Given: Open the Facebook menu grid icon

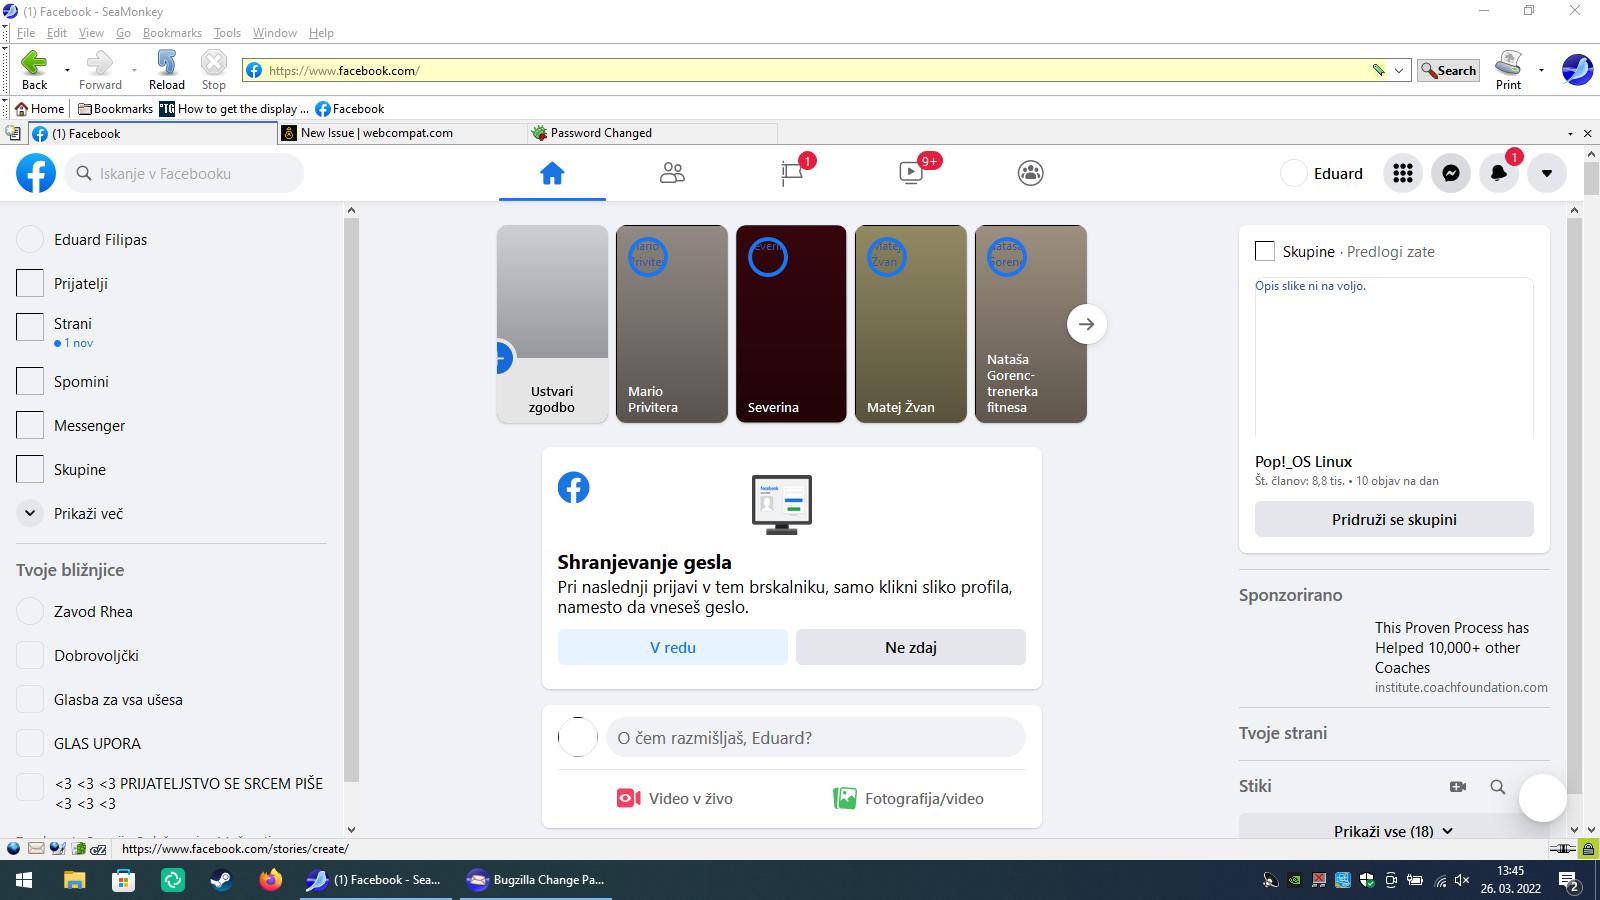Looking at the screenshot, I should [x=1403, y=173].
